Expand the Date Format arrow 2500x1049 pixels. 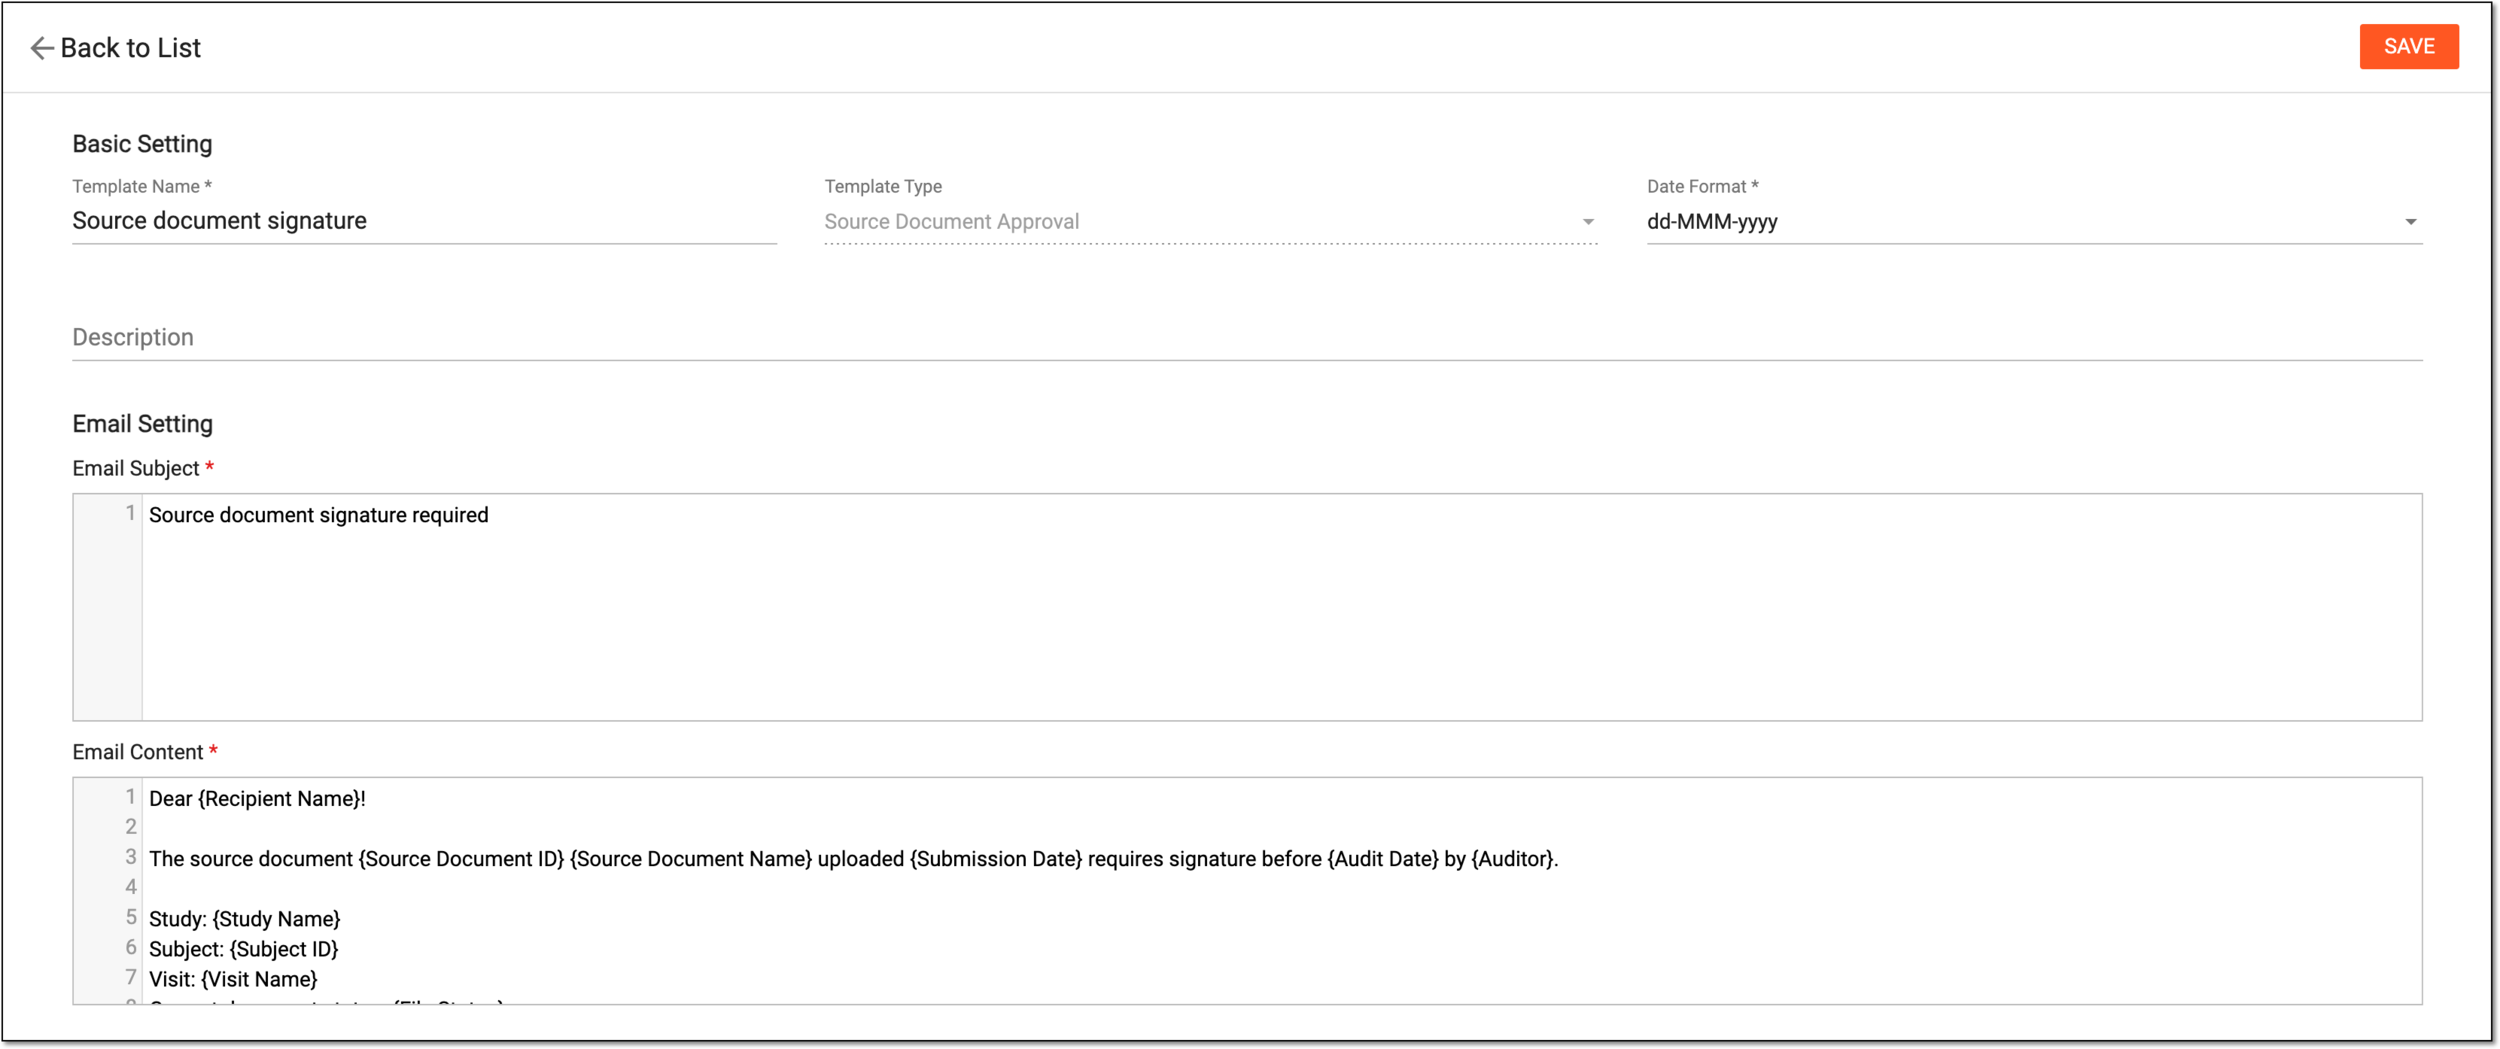click(x=2410, y=222)
